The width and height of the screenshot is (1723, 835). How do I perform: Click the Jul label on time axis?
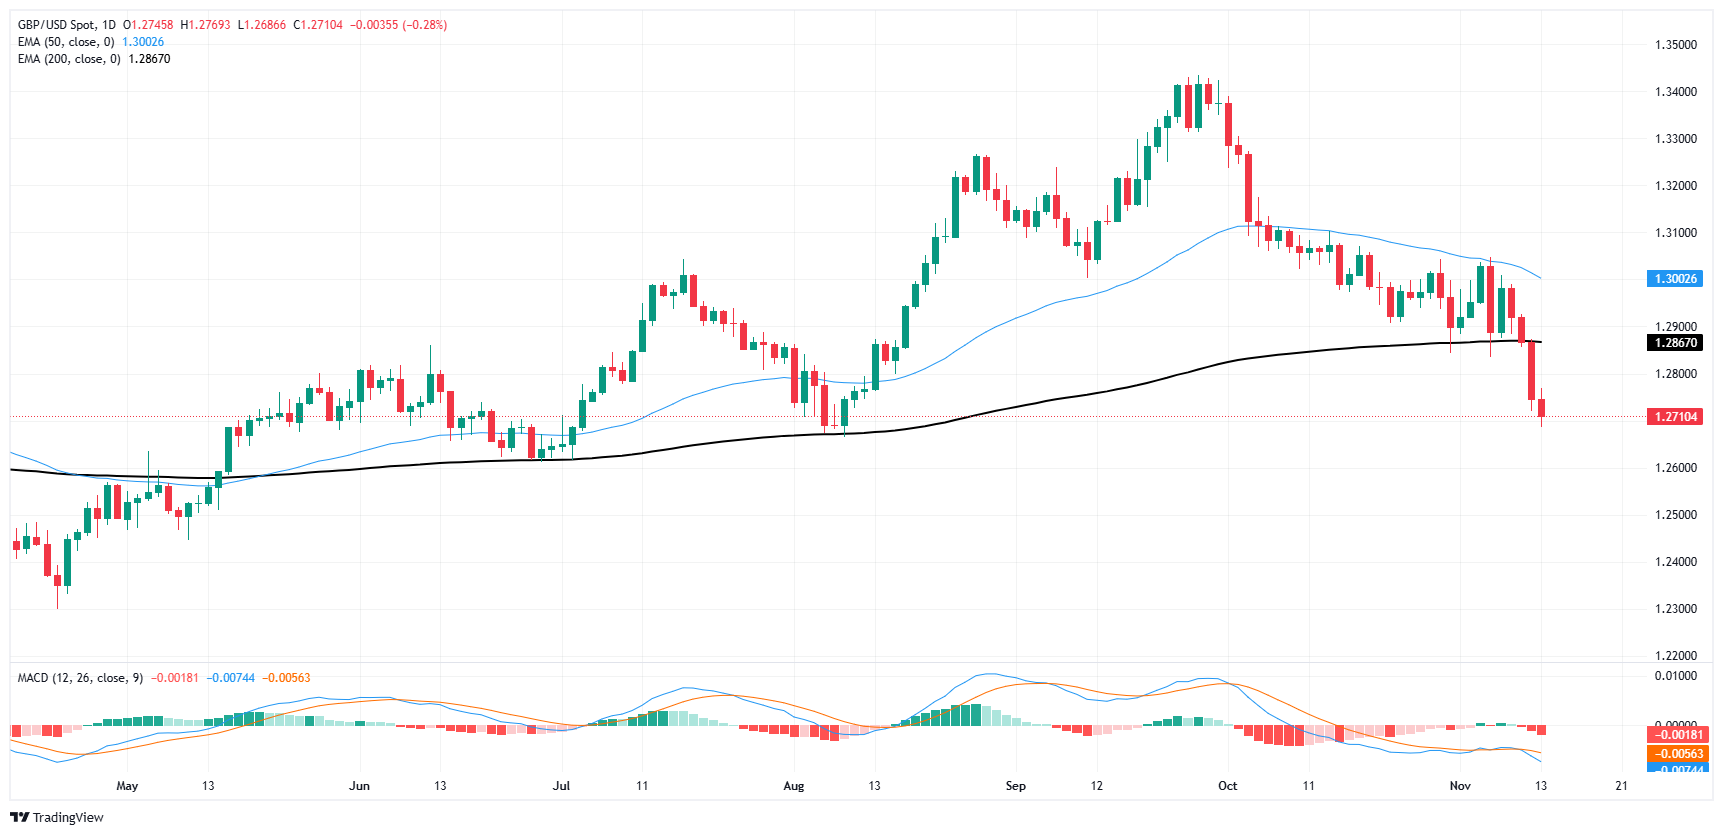pos(561,786)
